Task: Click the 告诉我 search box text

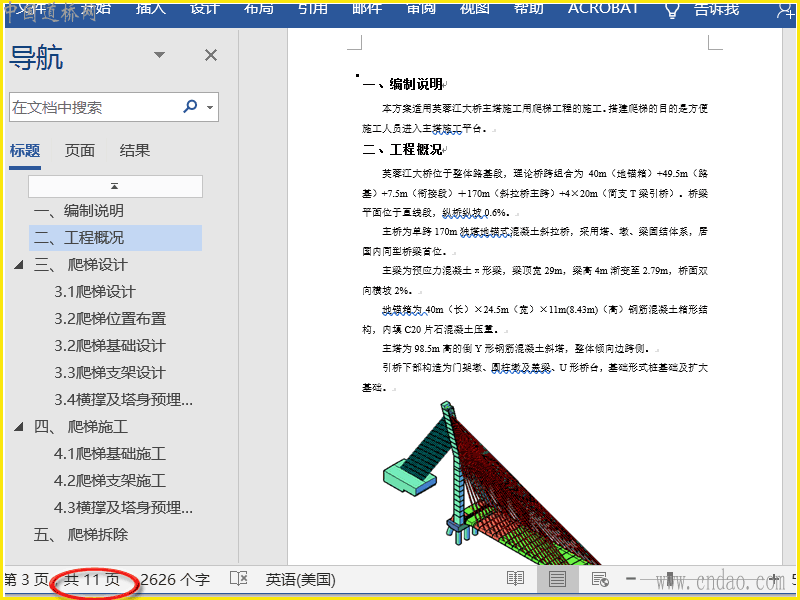Action: coord(716,8)
